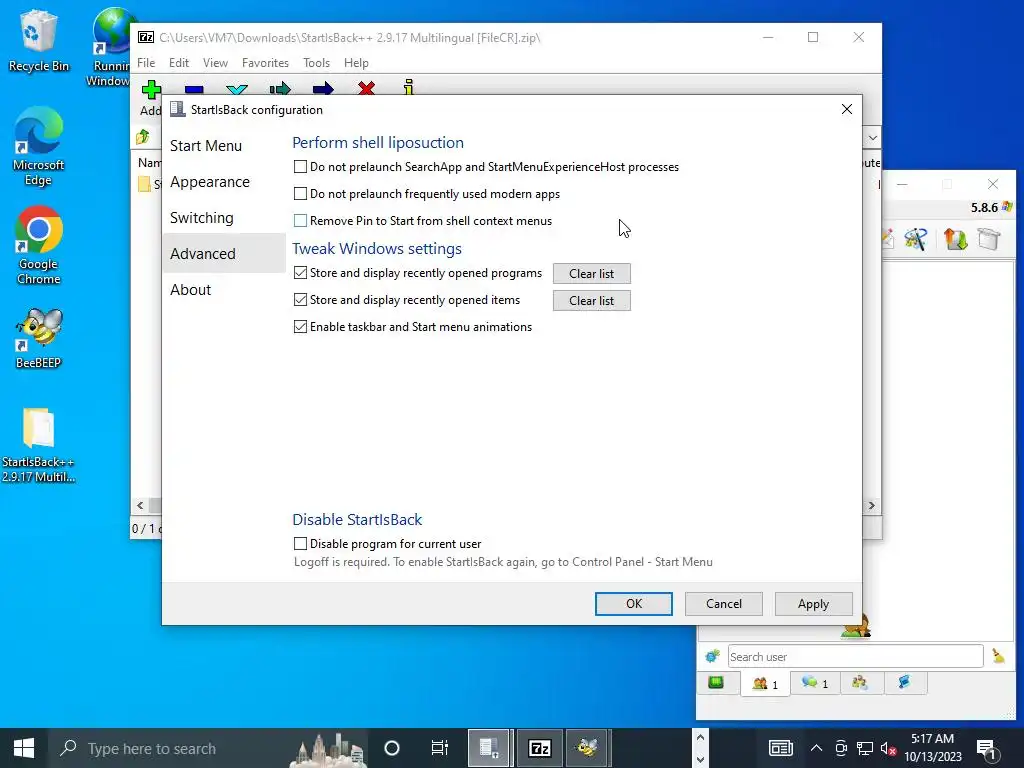The image size is (1024, 768).
Task: Open notification center icon
Action: click(x=986, y=749)
